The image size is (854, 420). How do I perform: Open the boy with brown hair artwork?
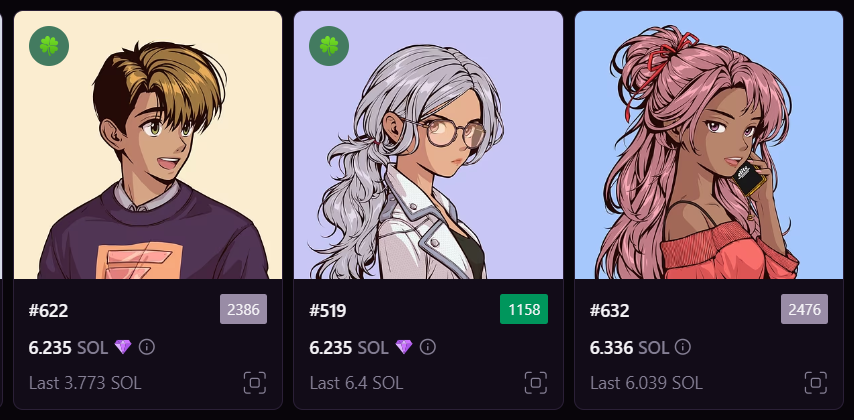coord(148,145)
